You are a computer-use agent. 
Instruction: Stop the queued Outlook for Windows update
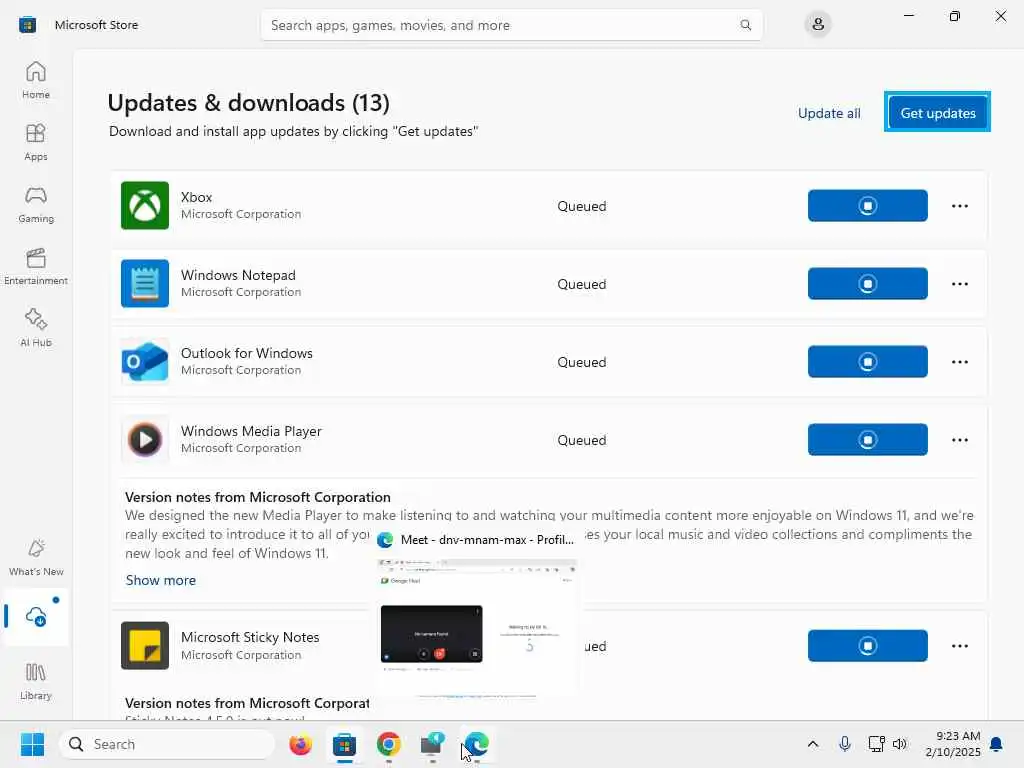(867, 362)
